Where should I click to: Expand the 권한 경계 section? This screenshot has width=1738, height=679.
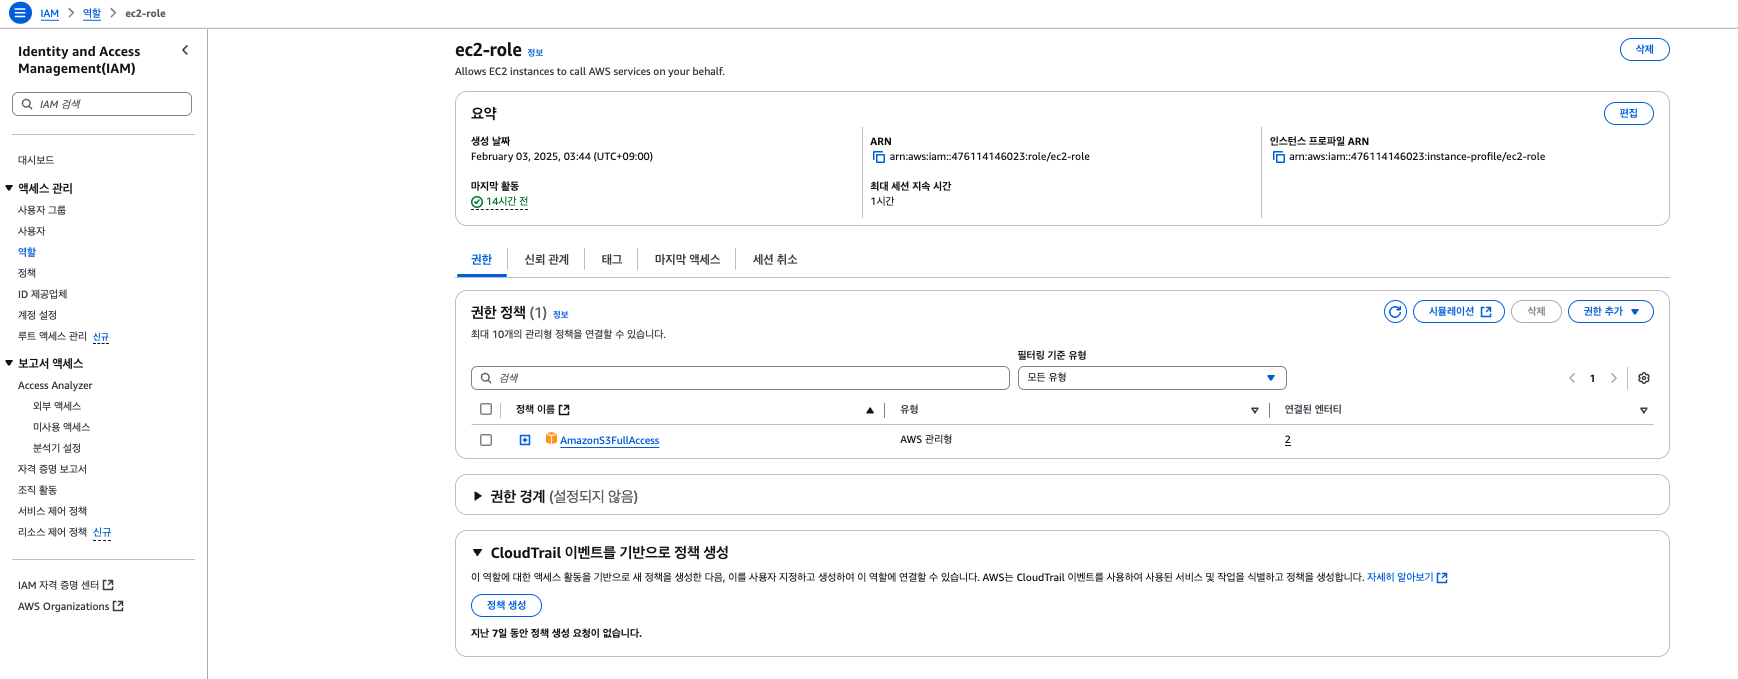[478, 496]
